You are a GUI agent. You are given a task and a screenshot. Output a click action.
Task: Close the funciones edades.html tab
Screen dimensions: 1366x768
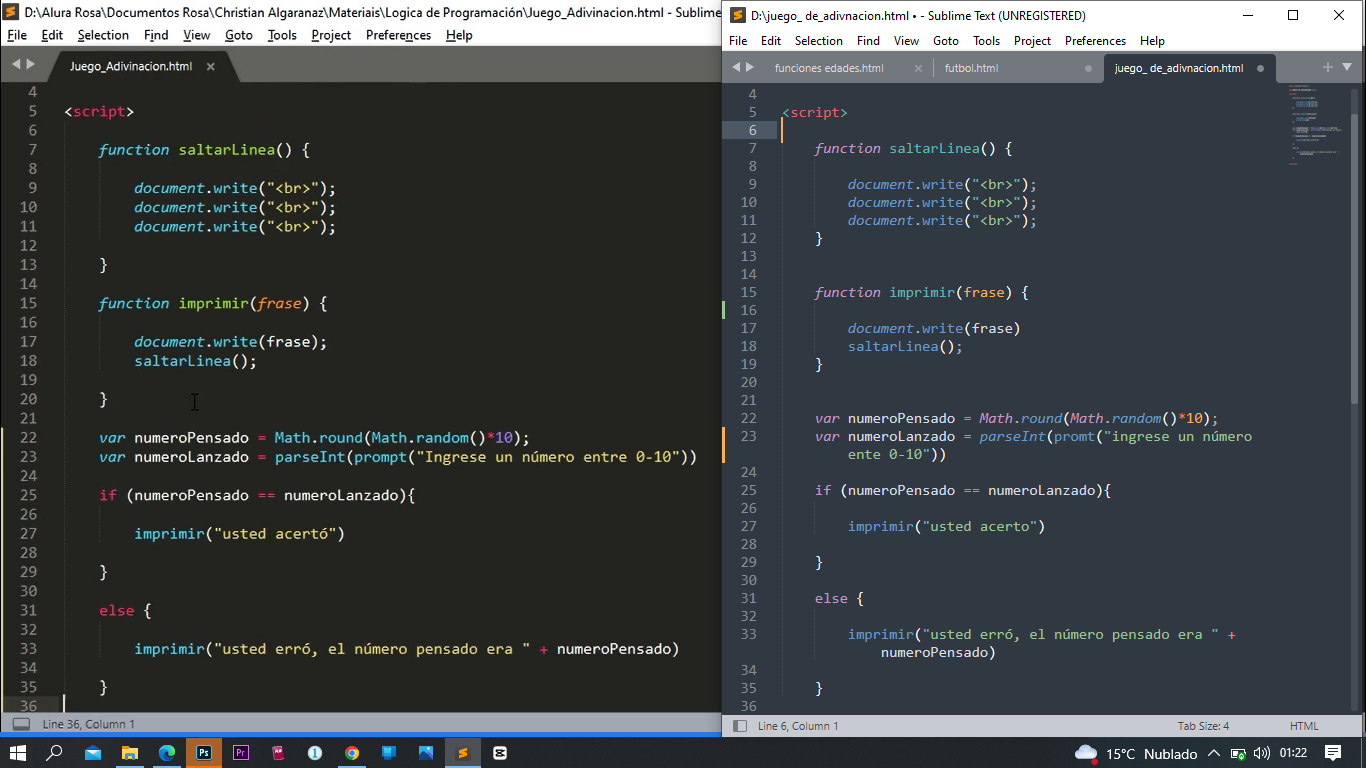[919, 68]
